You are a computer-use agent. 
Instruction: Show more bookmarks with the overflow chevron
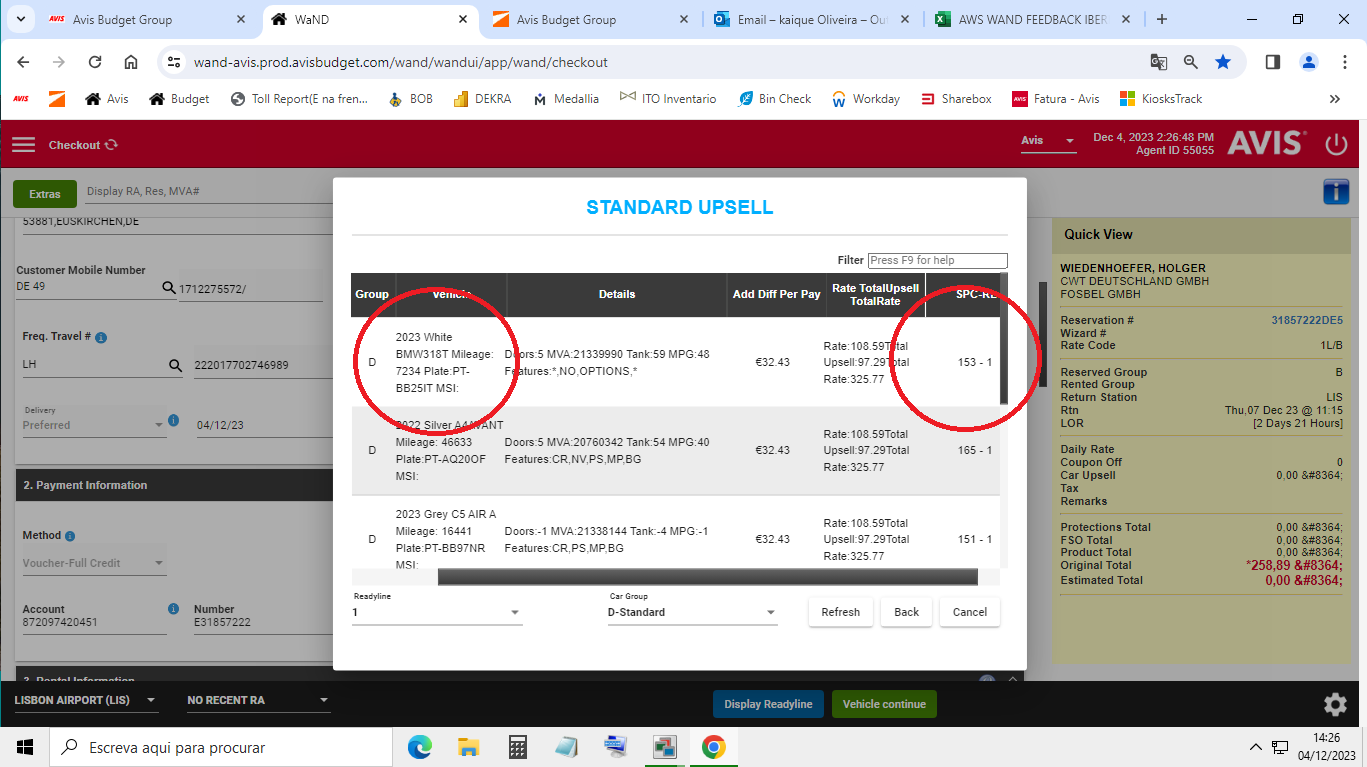tap(1335, 99)
